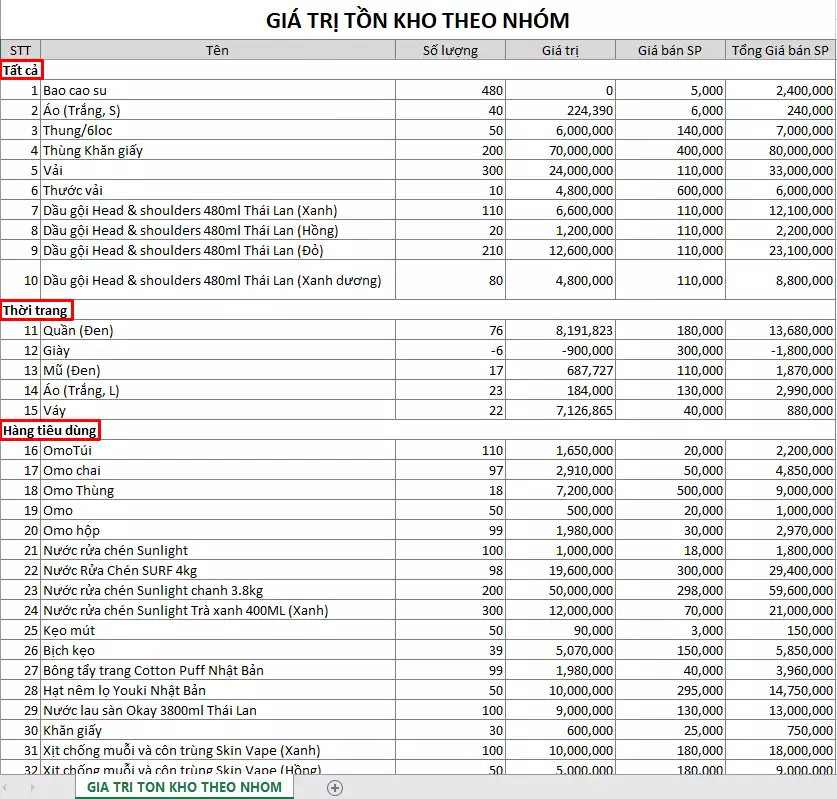Select the Hàng tiêu dùng group row
Screen dimensions: 837x799
point(418,430)
